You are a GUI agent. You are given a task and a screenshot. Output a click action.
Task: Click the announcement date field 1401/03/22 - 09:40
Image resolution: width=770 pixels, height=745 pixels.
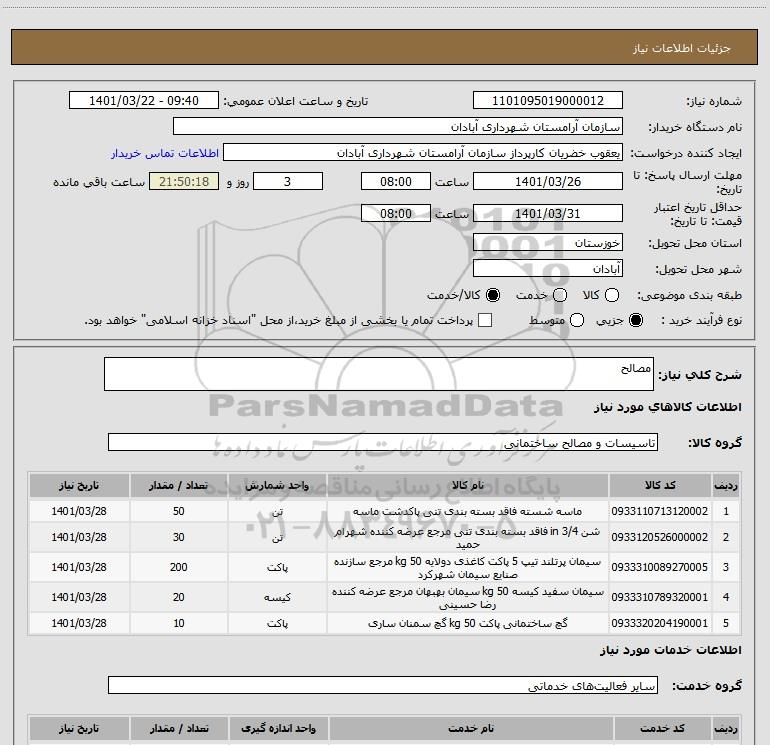tap(144, 101)
